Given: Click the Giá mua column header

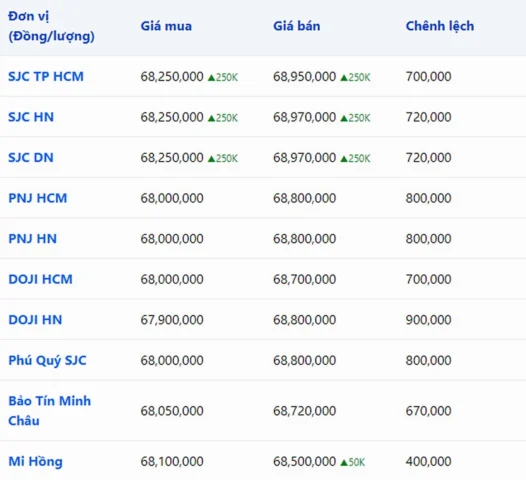Looking at the screenshot, I should click(166, 26).
